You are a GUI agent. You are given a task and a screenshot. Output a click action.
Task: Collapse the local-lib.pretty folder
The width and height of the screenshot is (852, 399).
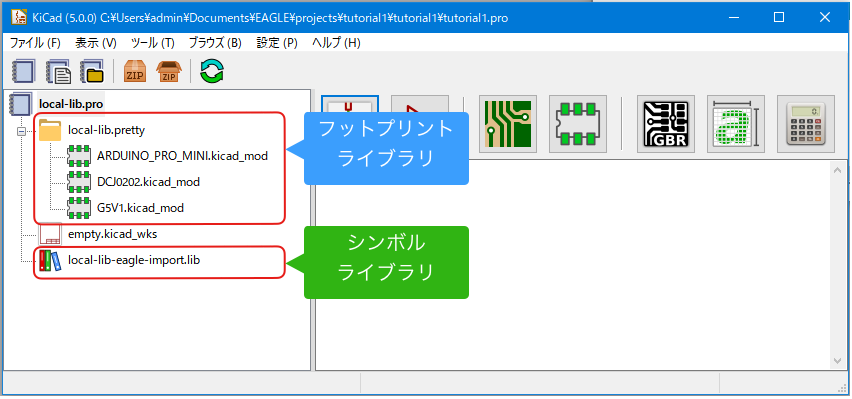[x=21, y=132]
